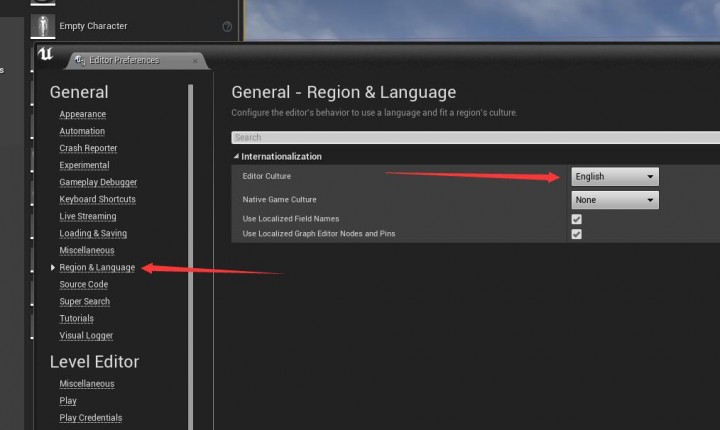Open the Editor Culture dropdown
Screen dimensions: 720x430
pyautogui.click(x=614, y=177)
